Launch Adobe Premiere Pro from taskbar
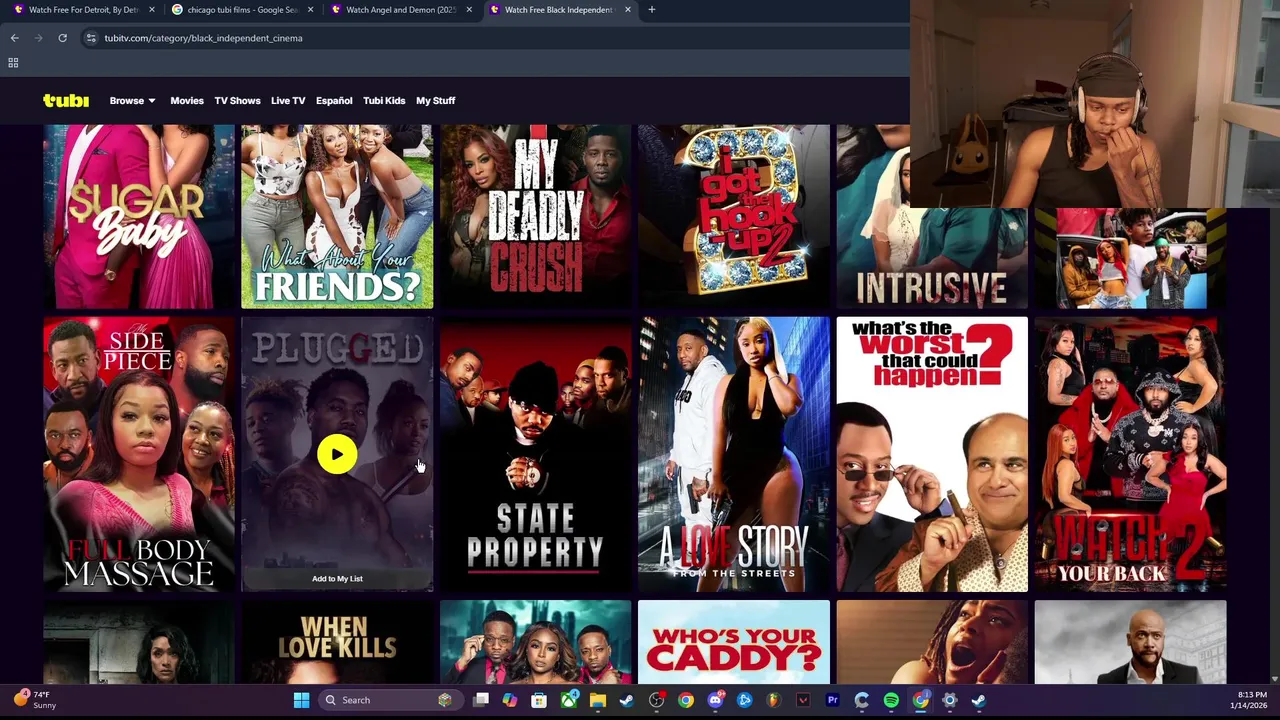 coord(832,700)
